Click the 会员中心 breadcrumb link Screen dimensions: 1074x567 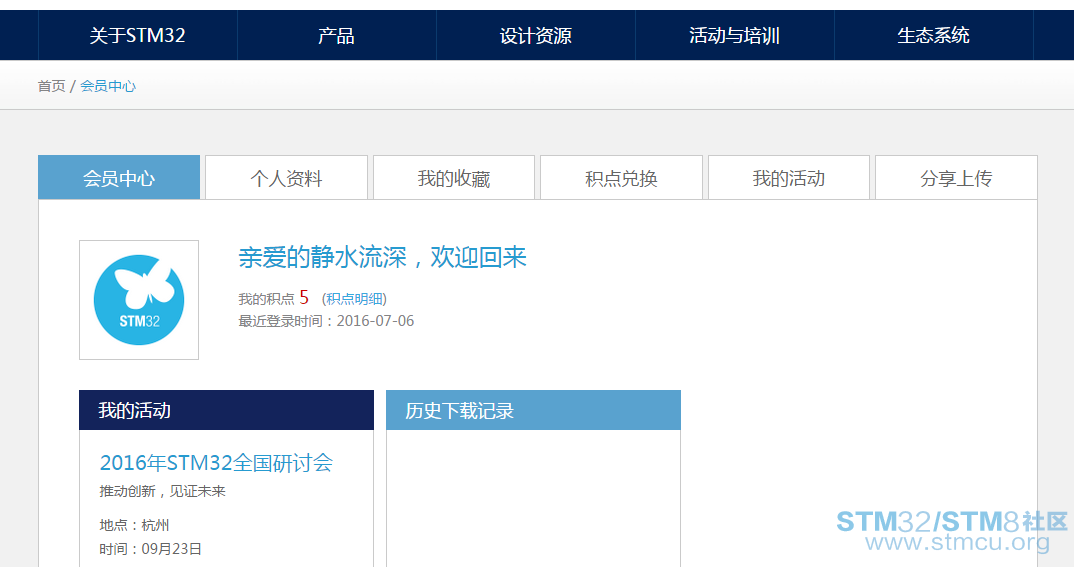click(108, 86)
